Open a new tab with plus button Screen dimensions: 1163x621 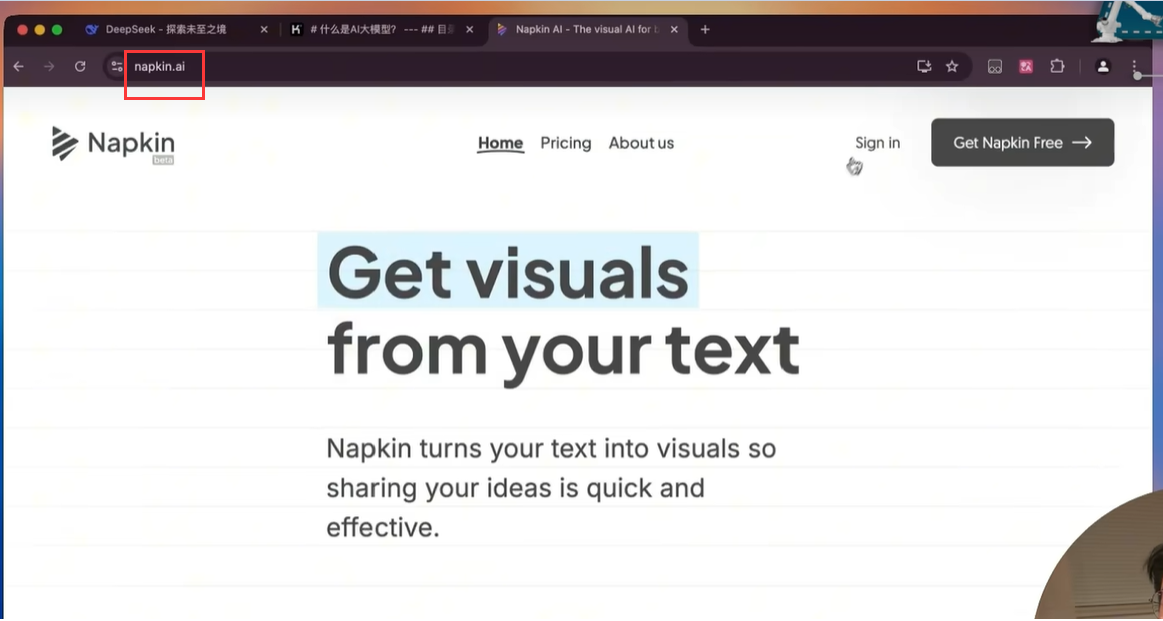tap(705, 30)
